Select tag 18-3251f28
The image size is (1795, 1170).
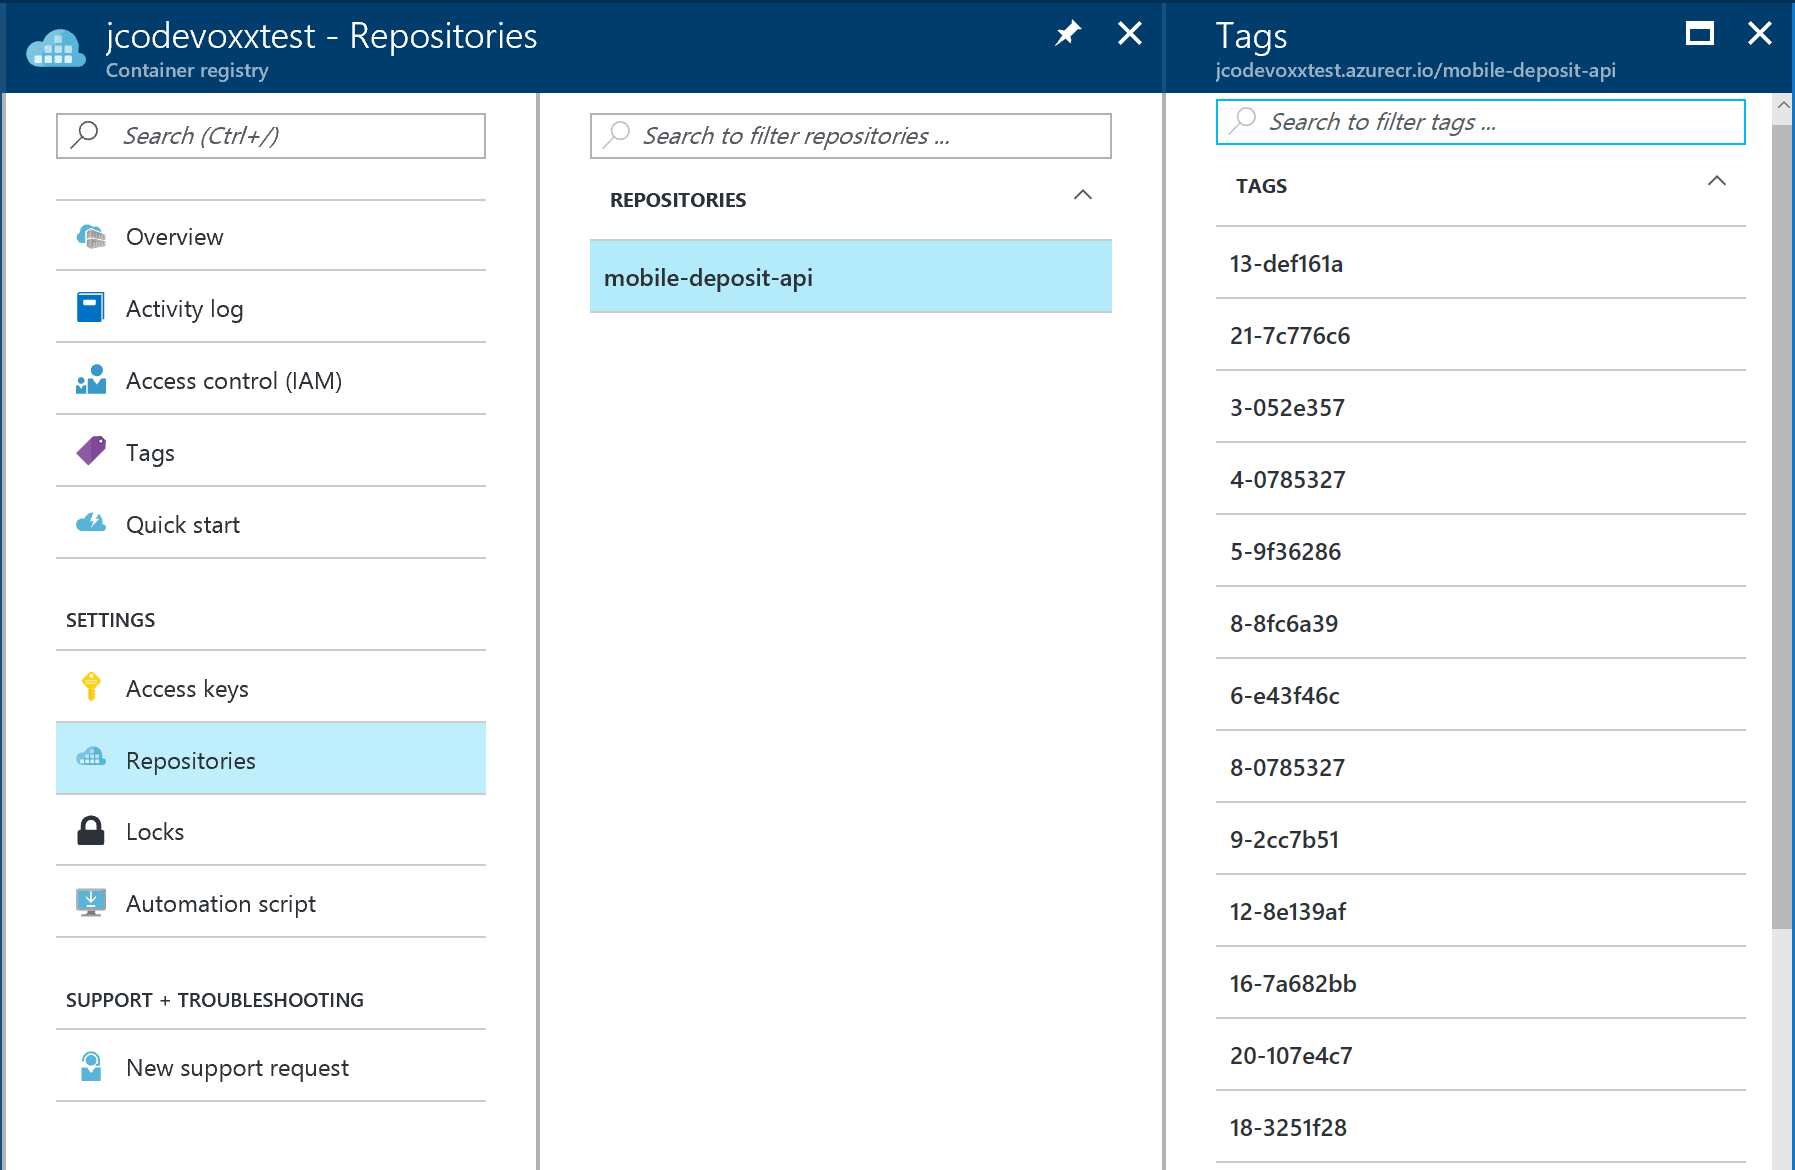tap(1481, 1127)
